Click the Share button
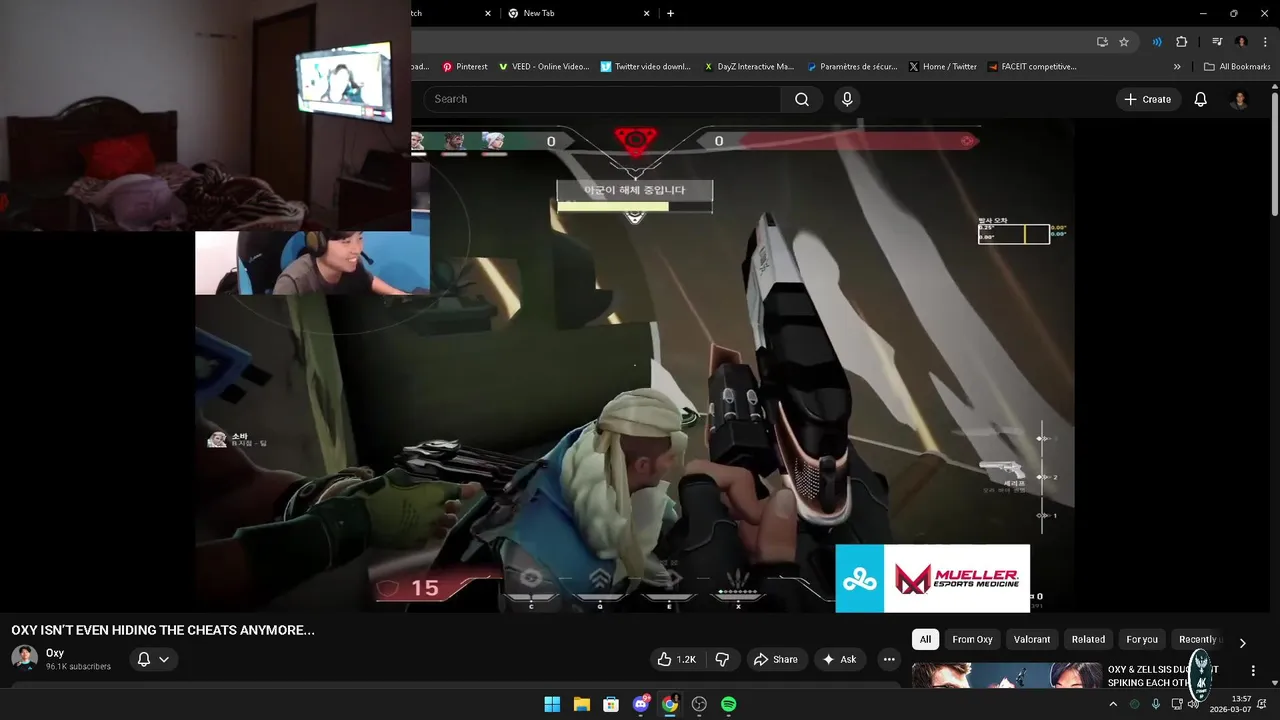Screen dimensions: 1280x720 pos(775,659)
